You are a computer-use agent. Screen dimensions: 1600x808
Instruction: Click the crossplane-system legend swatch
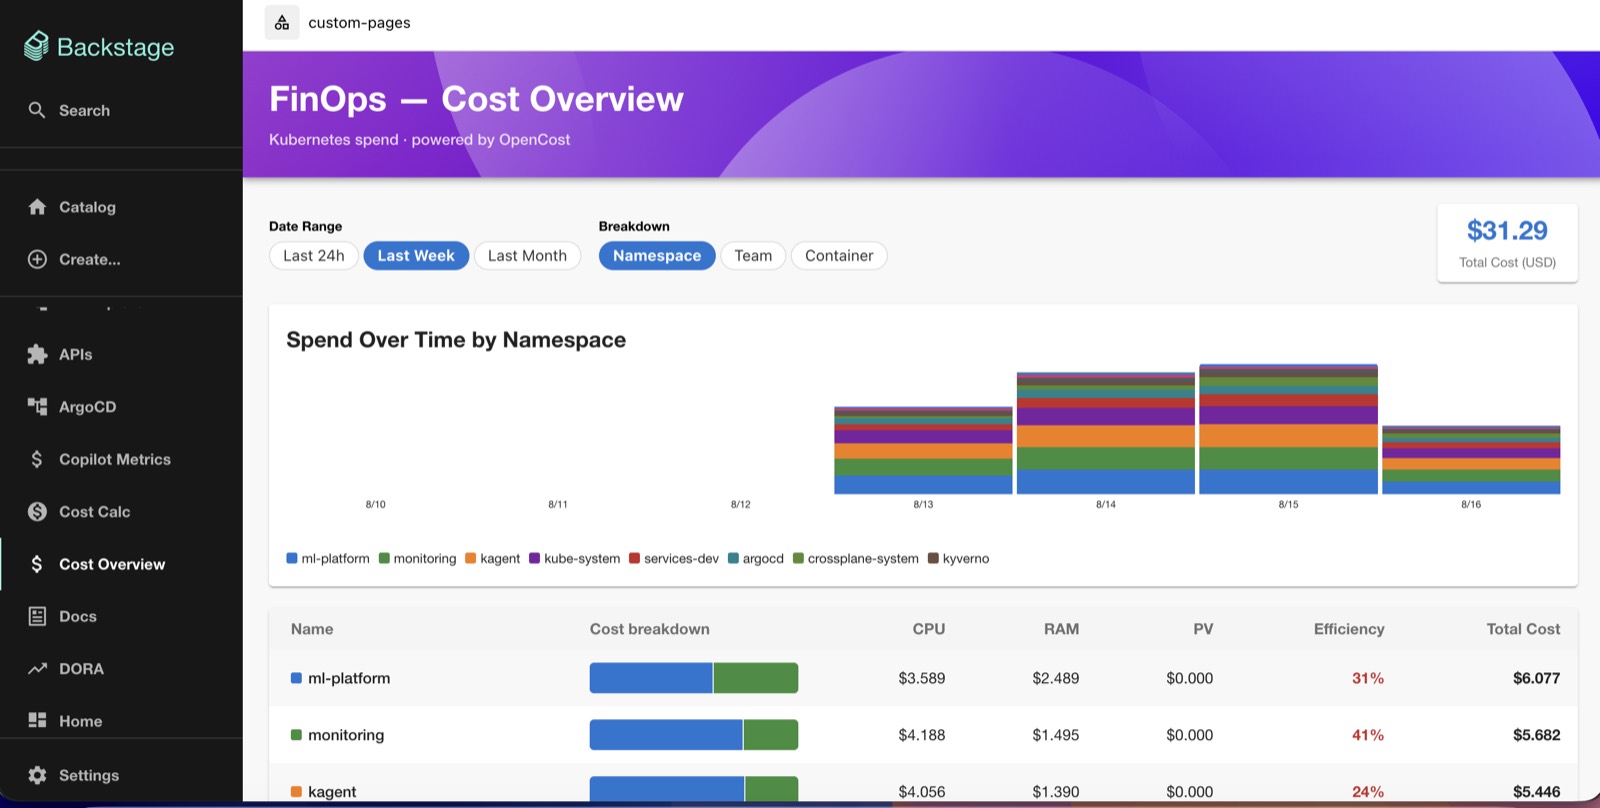click(x=798, y=558)
